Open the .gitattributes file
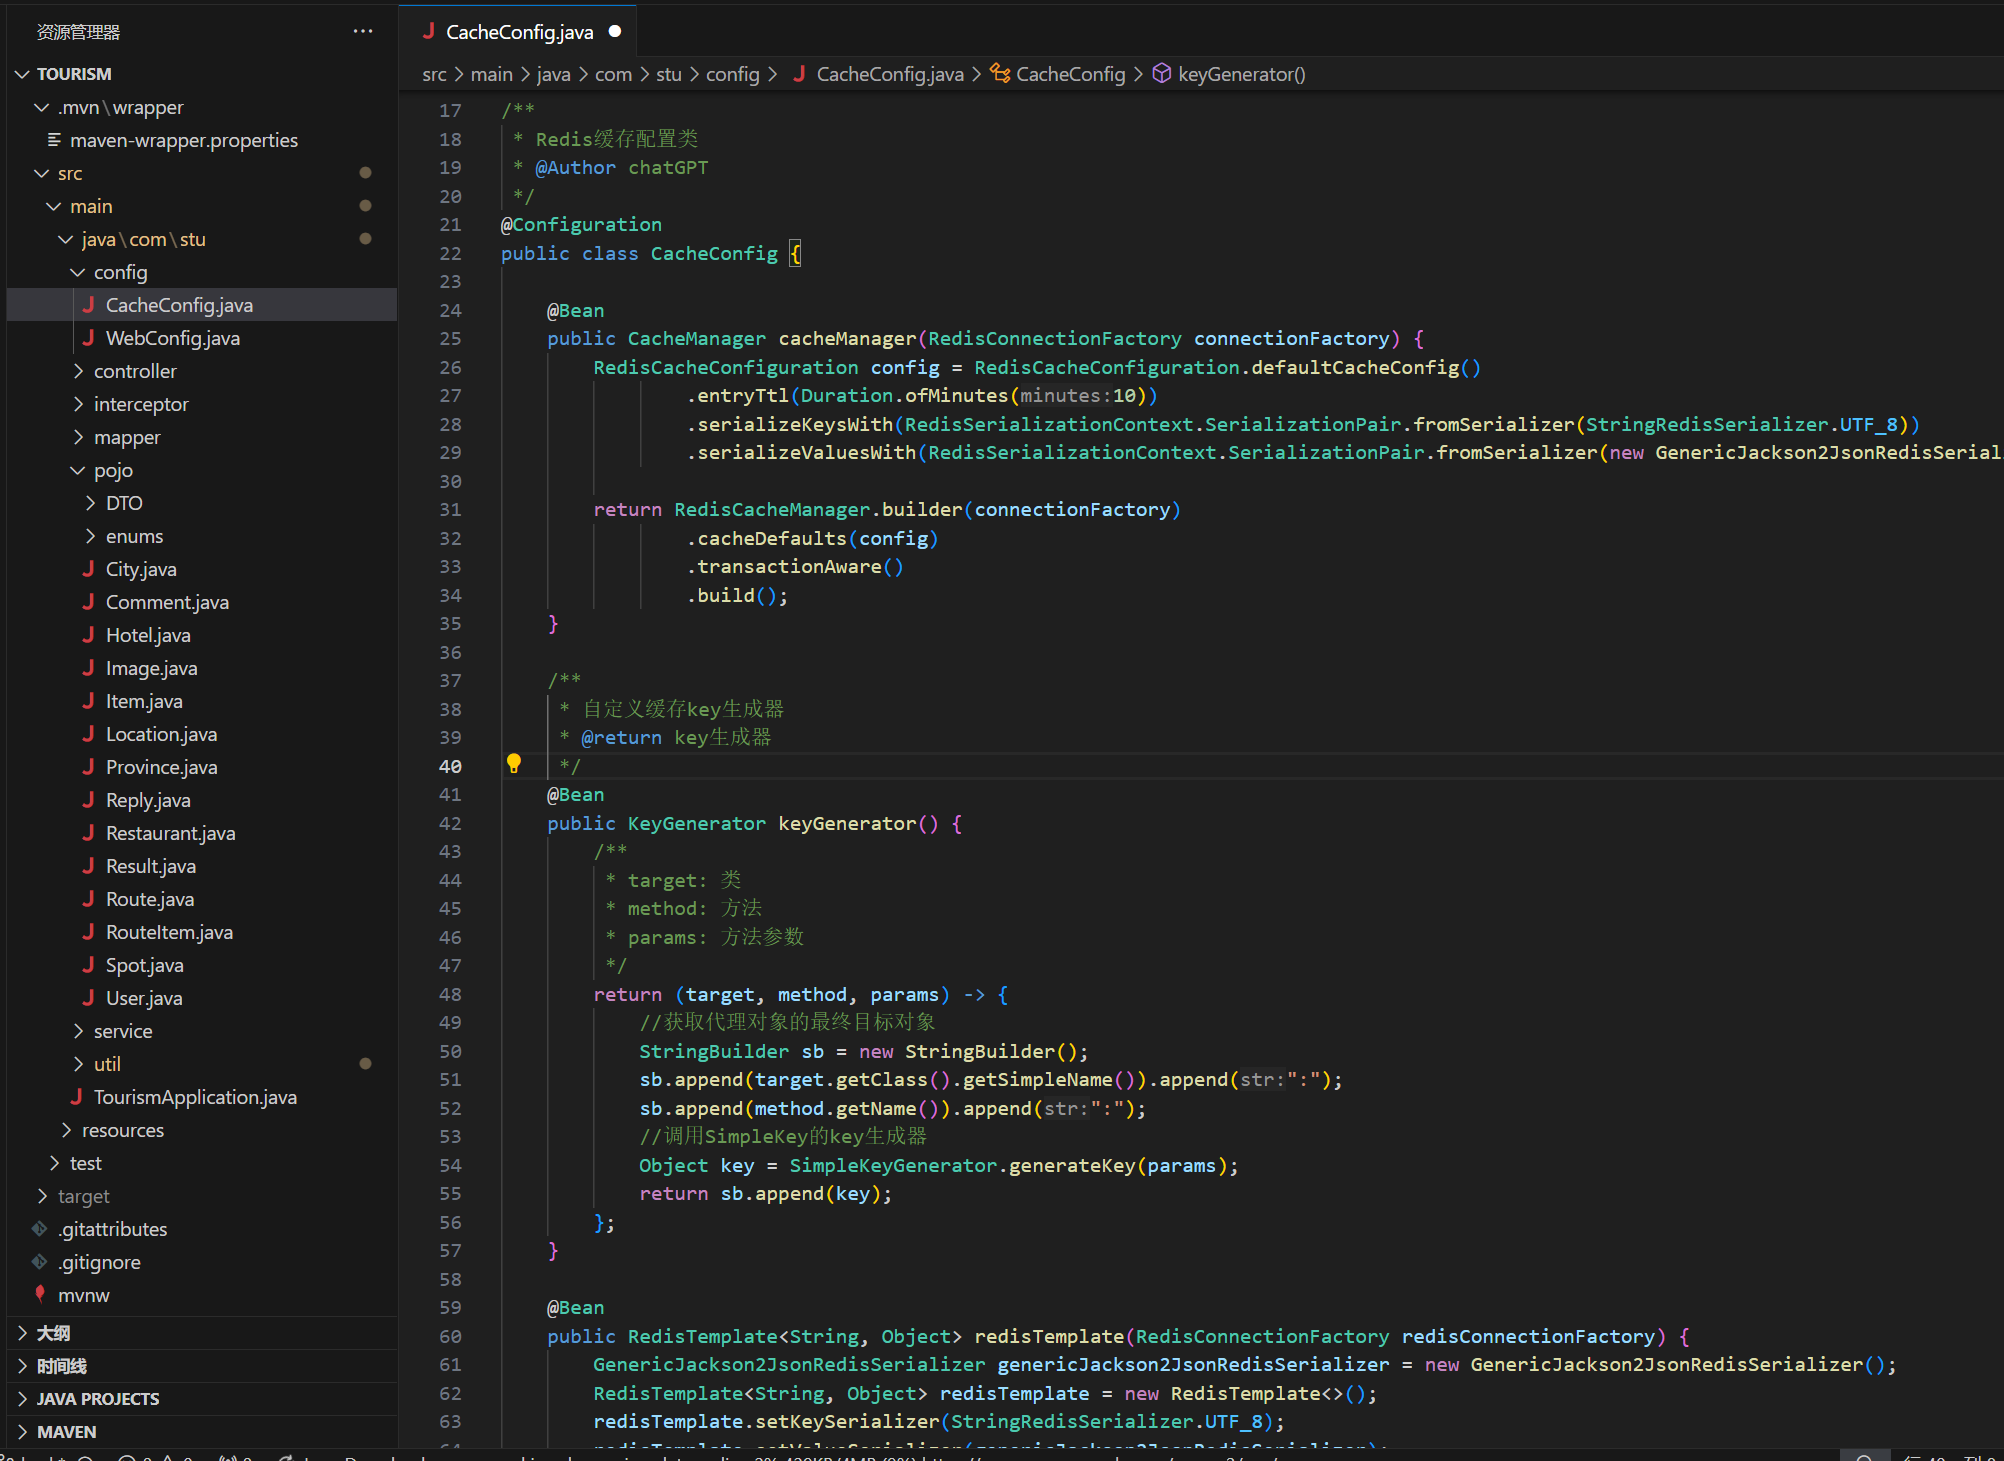Viewport: 2004px width, 1461px height. click(x=112, y=1229)
